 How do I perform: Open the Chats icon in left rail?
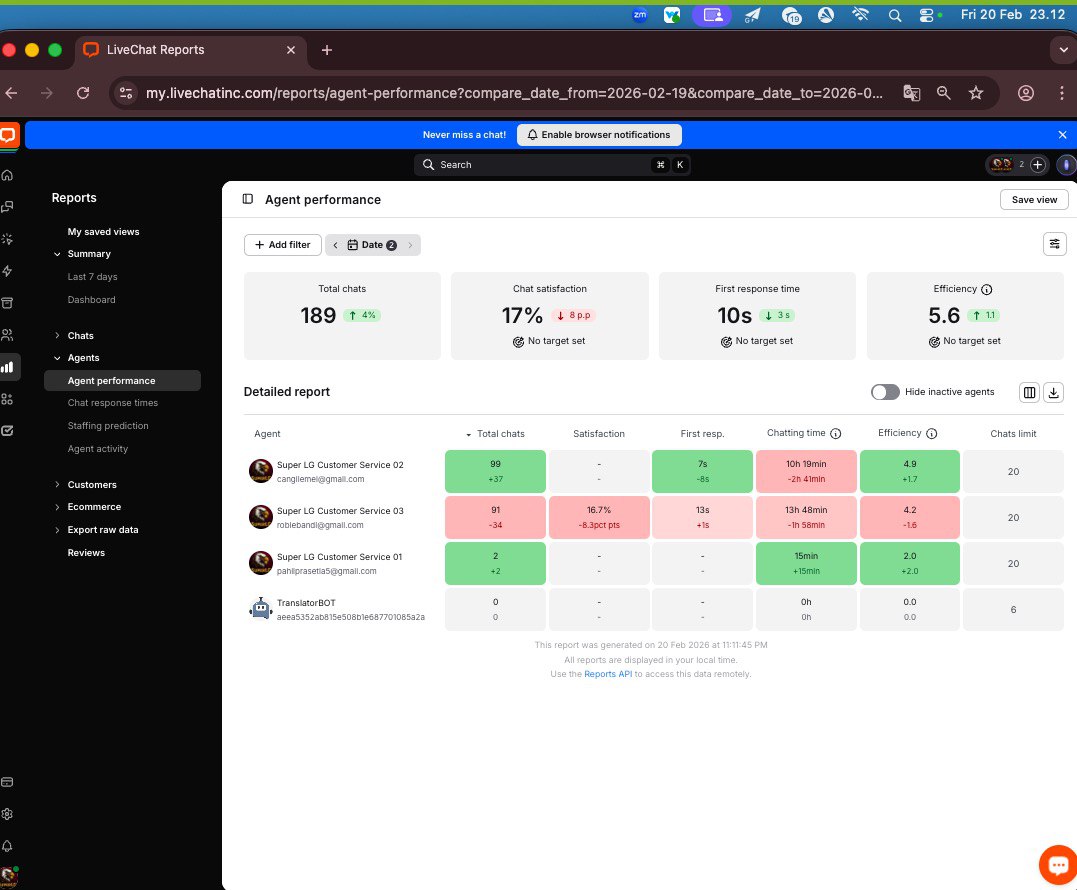pyautogui.click(x=8, y=207)
